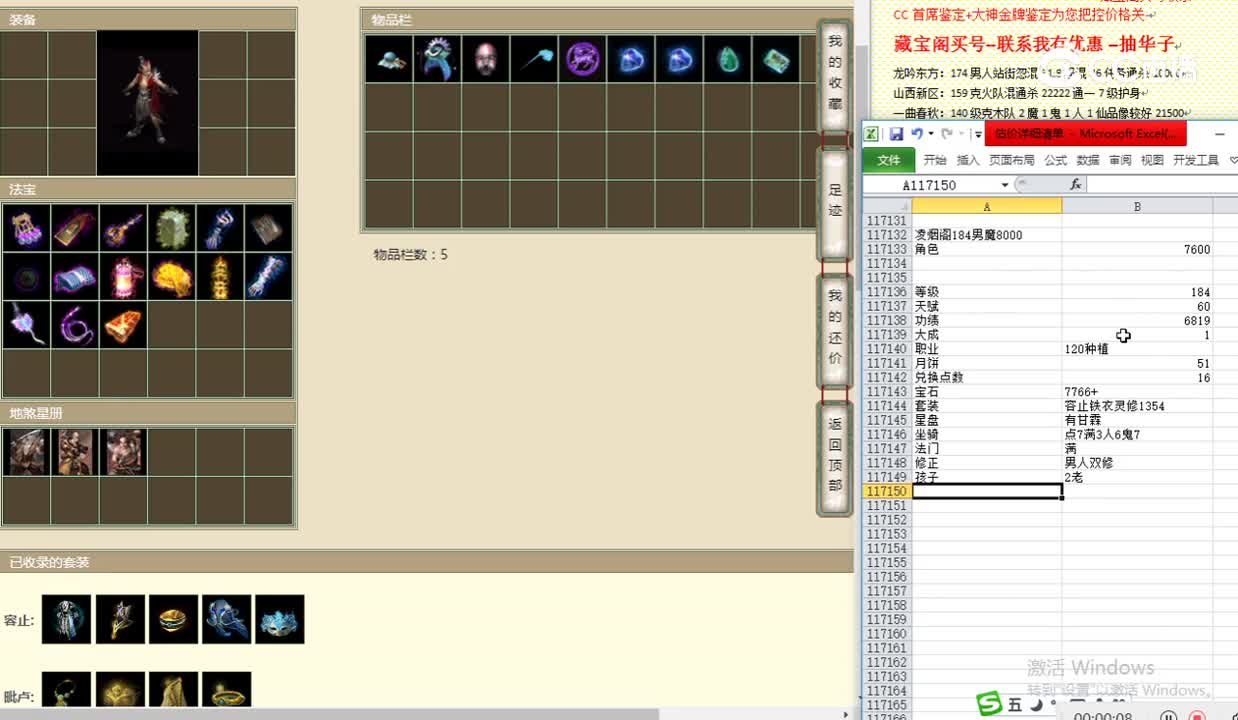
Task: Click cell reading 男人双修
Action: pos(1137,463)
